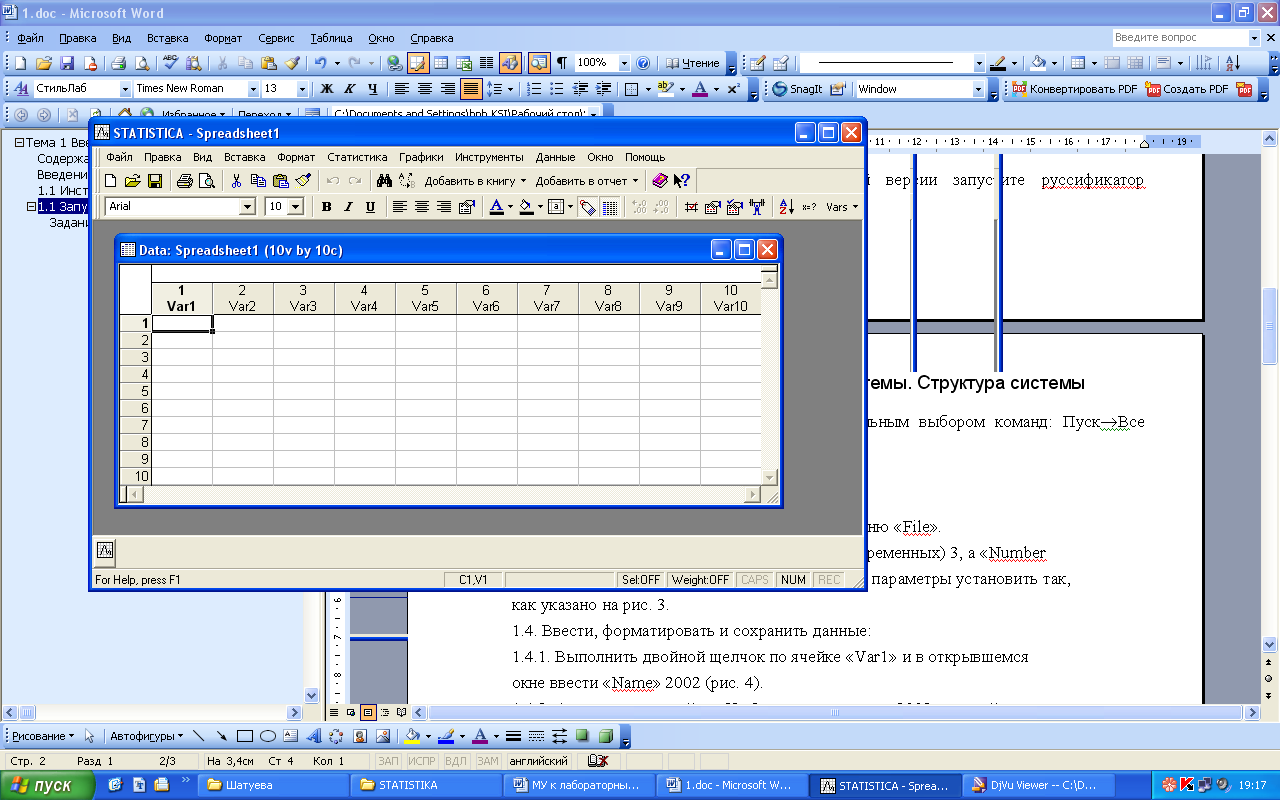This screenshot has width=1280, height=800.
Task: Open the STATISTIKA folder from taskbar
Action: click(428, 785)
